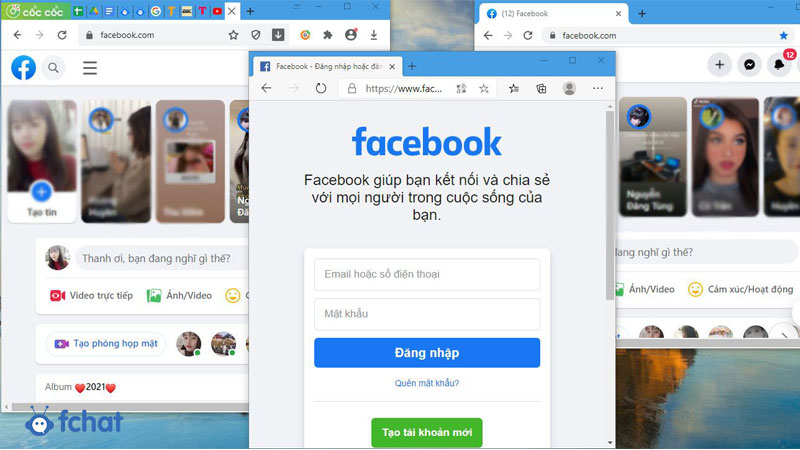Close the active tab in Coc Coc window
Viewport: 800px width, 450px height.
[x=231, y=11]
